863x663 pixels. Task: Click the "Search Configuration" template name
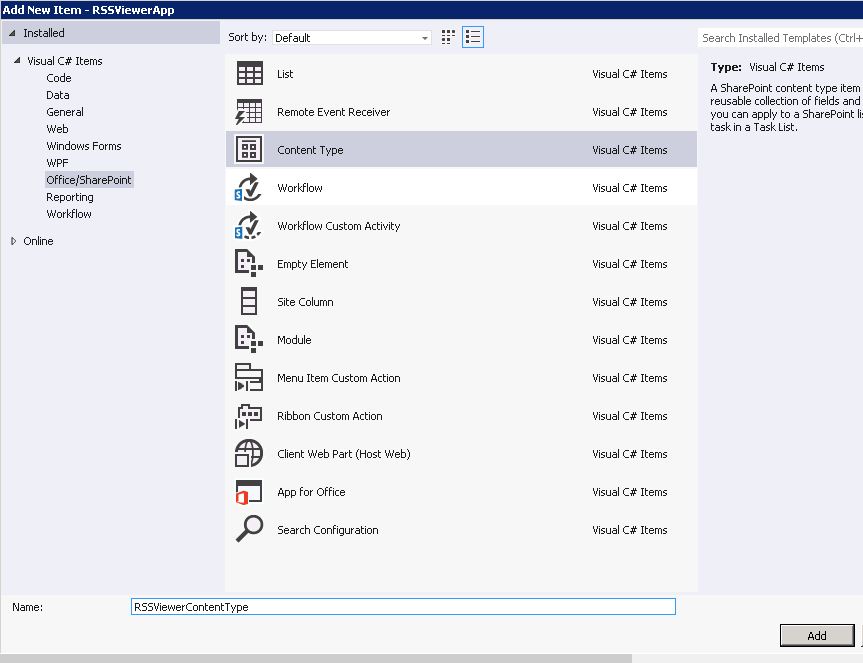(x=327, y=529)
